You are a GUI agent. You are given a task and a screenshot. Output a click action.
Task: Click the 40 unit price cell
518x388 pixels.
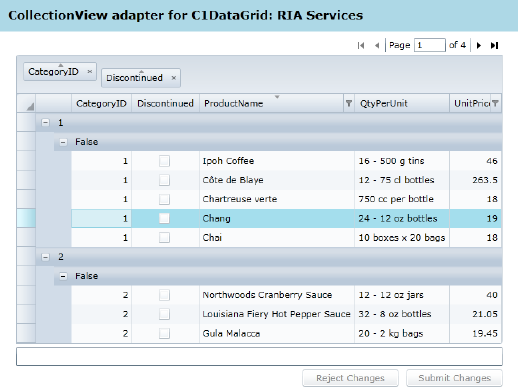[475, 295]
